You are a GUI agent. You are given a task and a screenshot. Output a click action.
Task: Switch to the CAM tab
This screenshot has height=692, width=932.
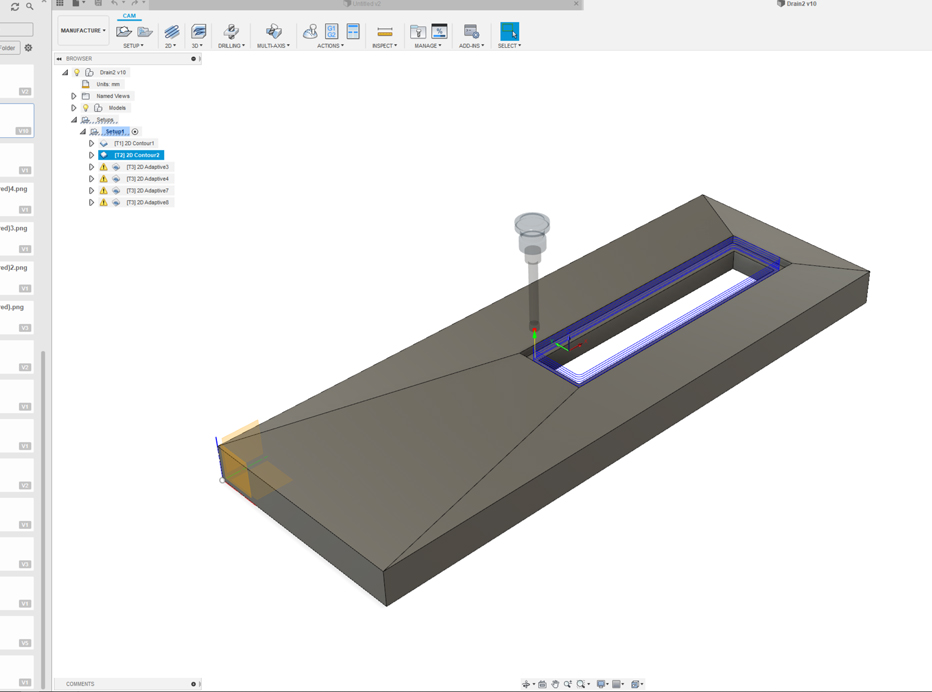tap(128, 16)
